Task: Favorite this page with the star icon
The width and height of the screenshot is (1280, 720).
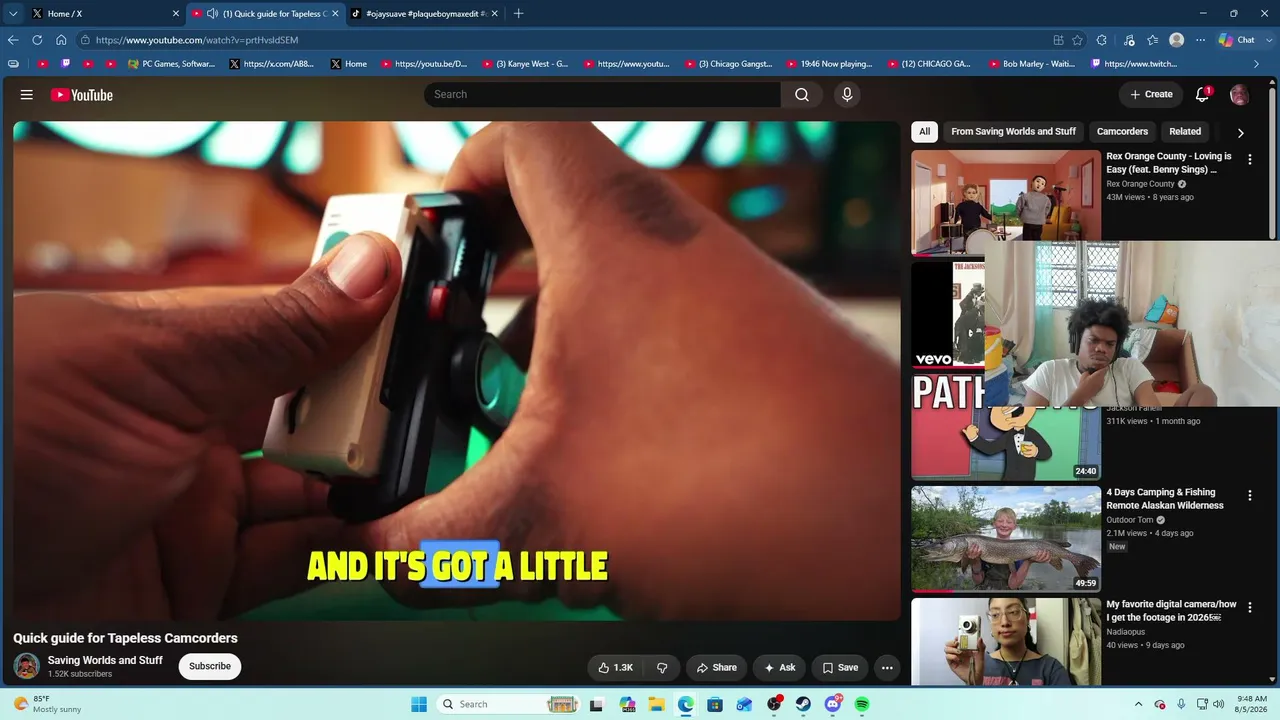Action: pos(1077,40)
